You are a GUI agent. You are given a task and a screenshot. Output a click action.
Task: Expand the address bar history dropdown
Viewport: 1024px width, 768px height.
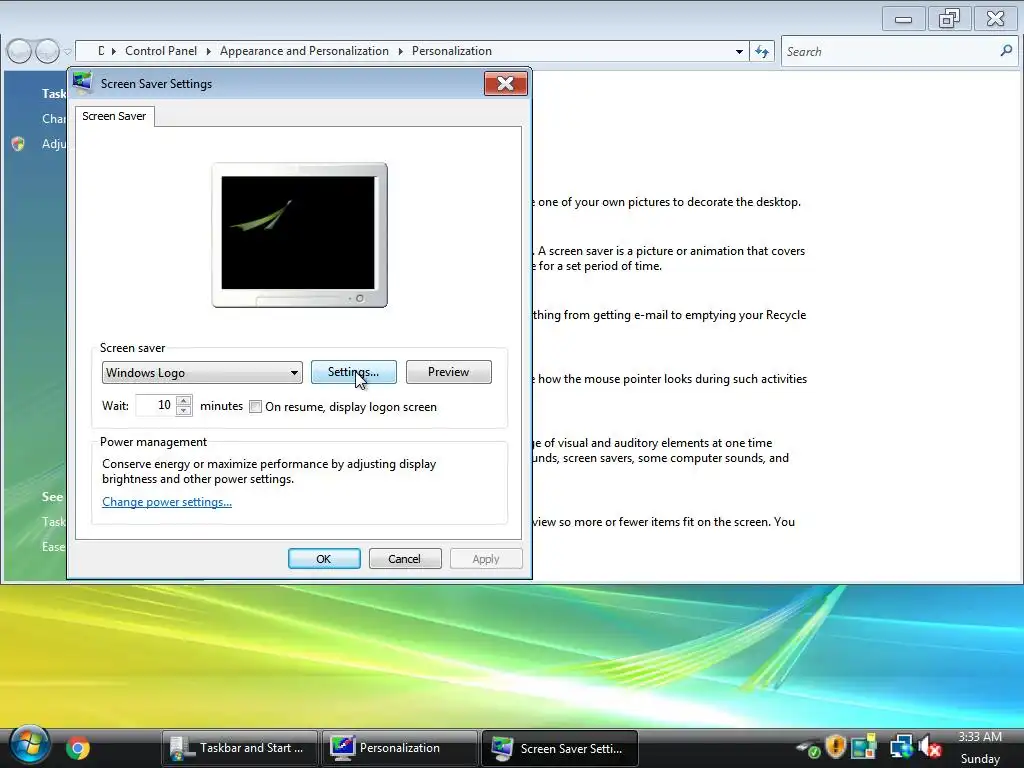point(739,51)
